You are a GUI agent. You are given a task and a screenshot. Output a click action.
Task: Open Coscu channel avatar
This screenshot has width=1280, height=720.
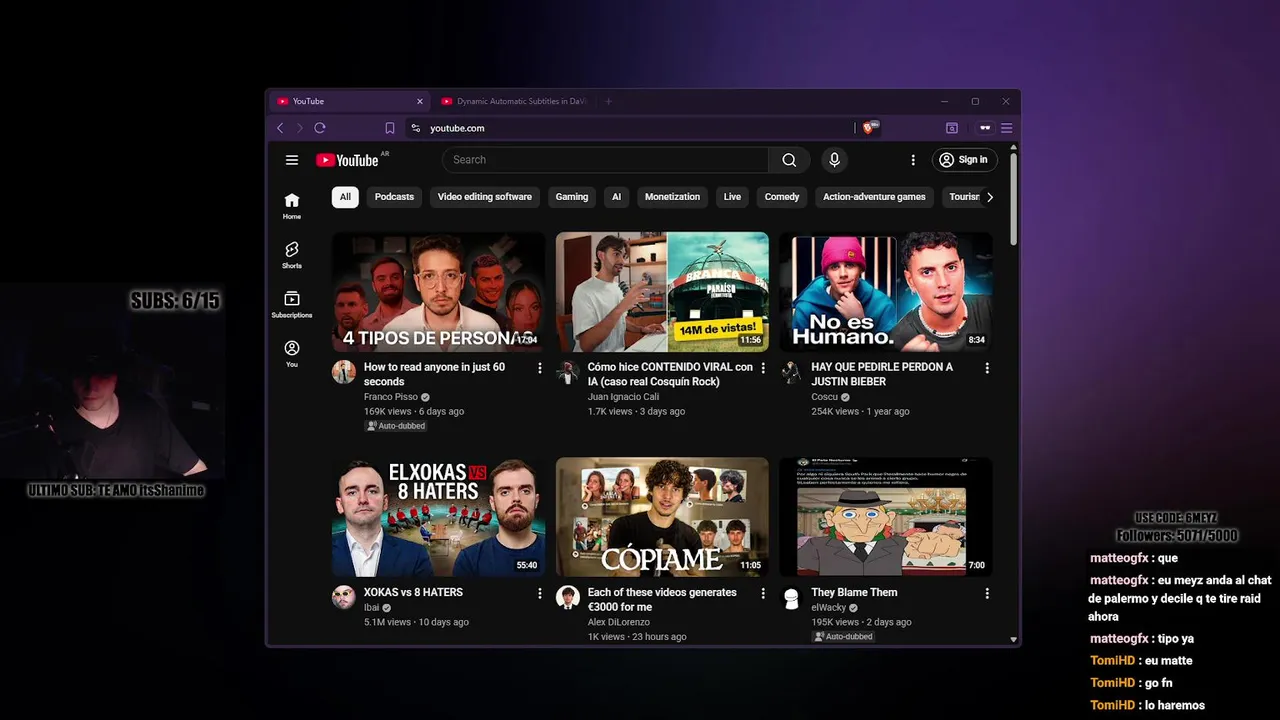coord(791,372)
